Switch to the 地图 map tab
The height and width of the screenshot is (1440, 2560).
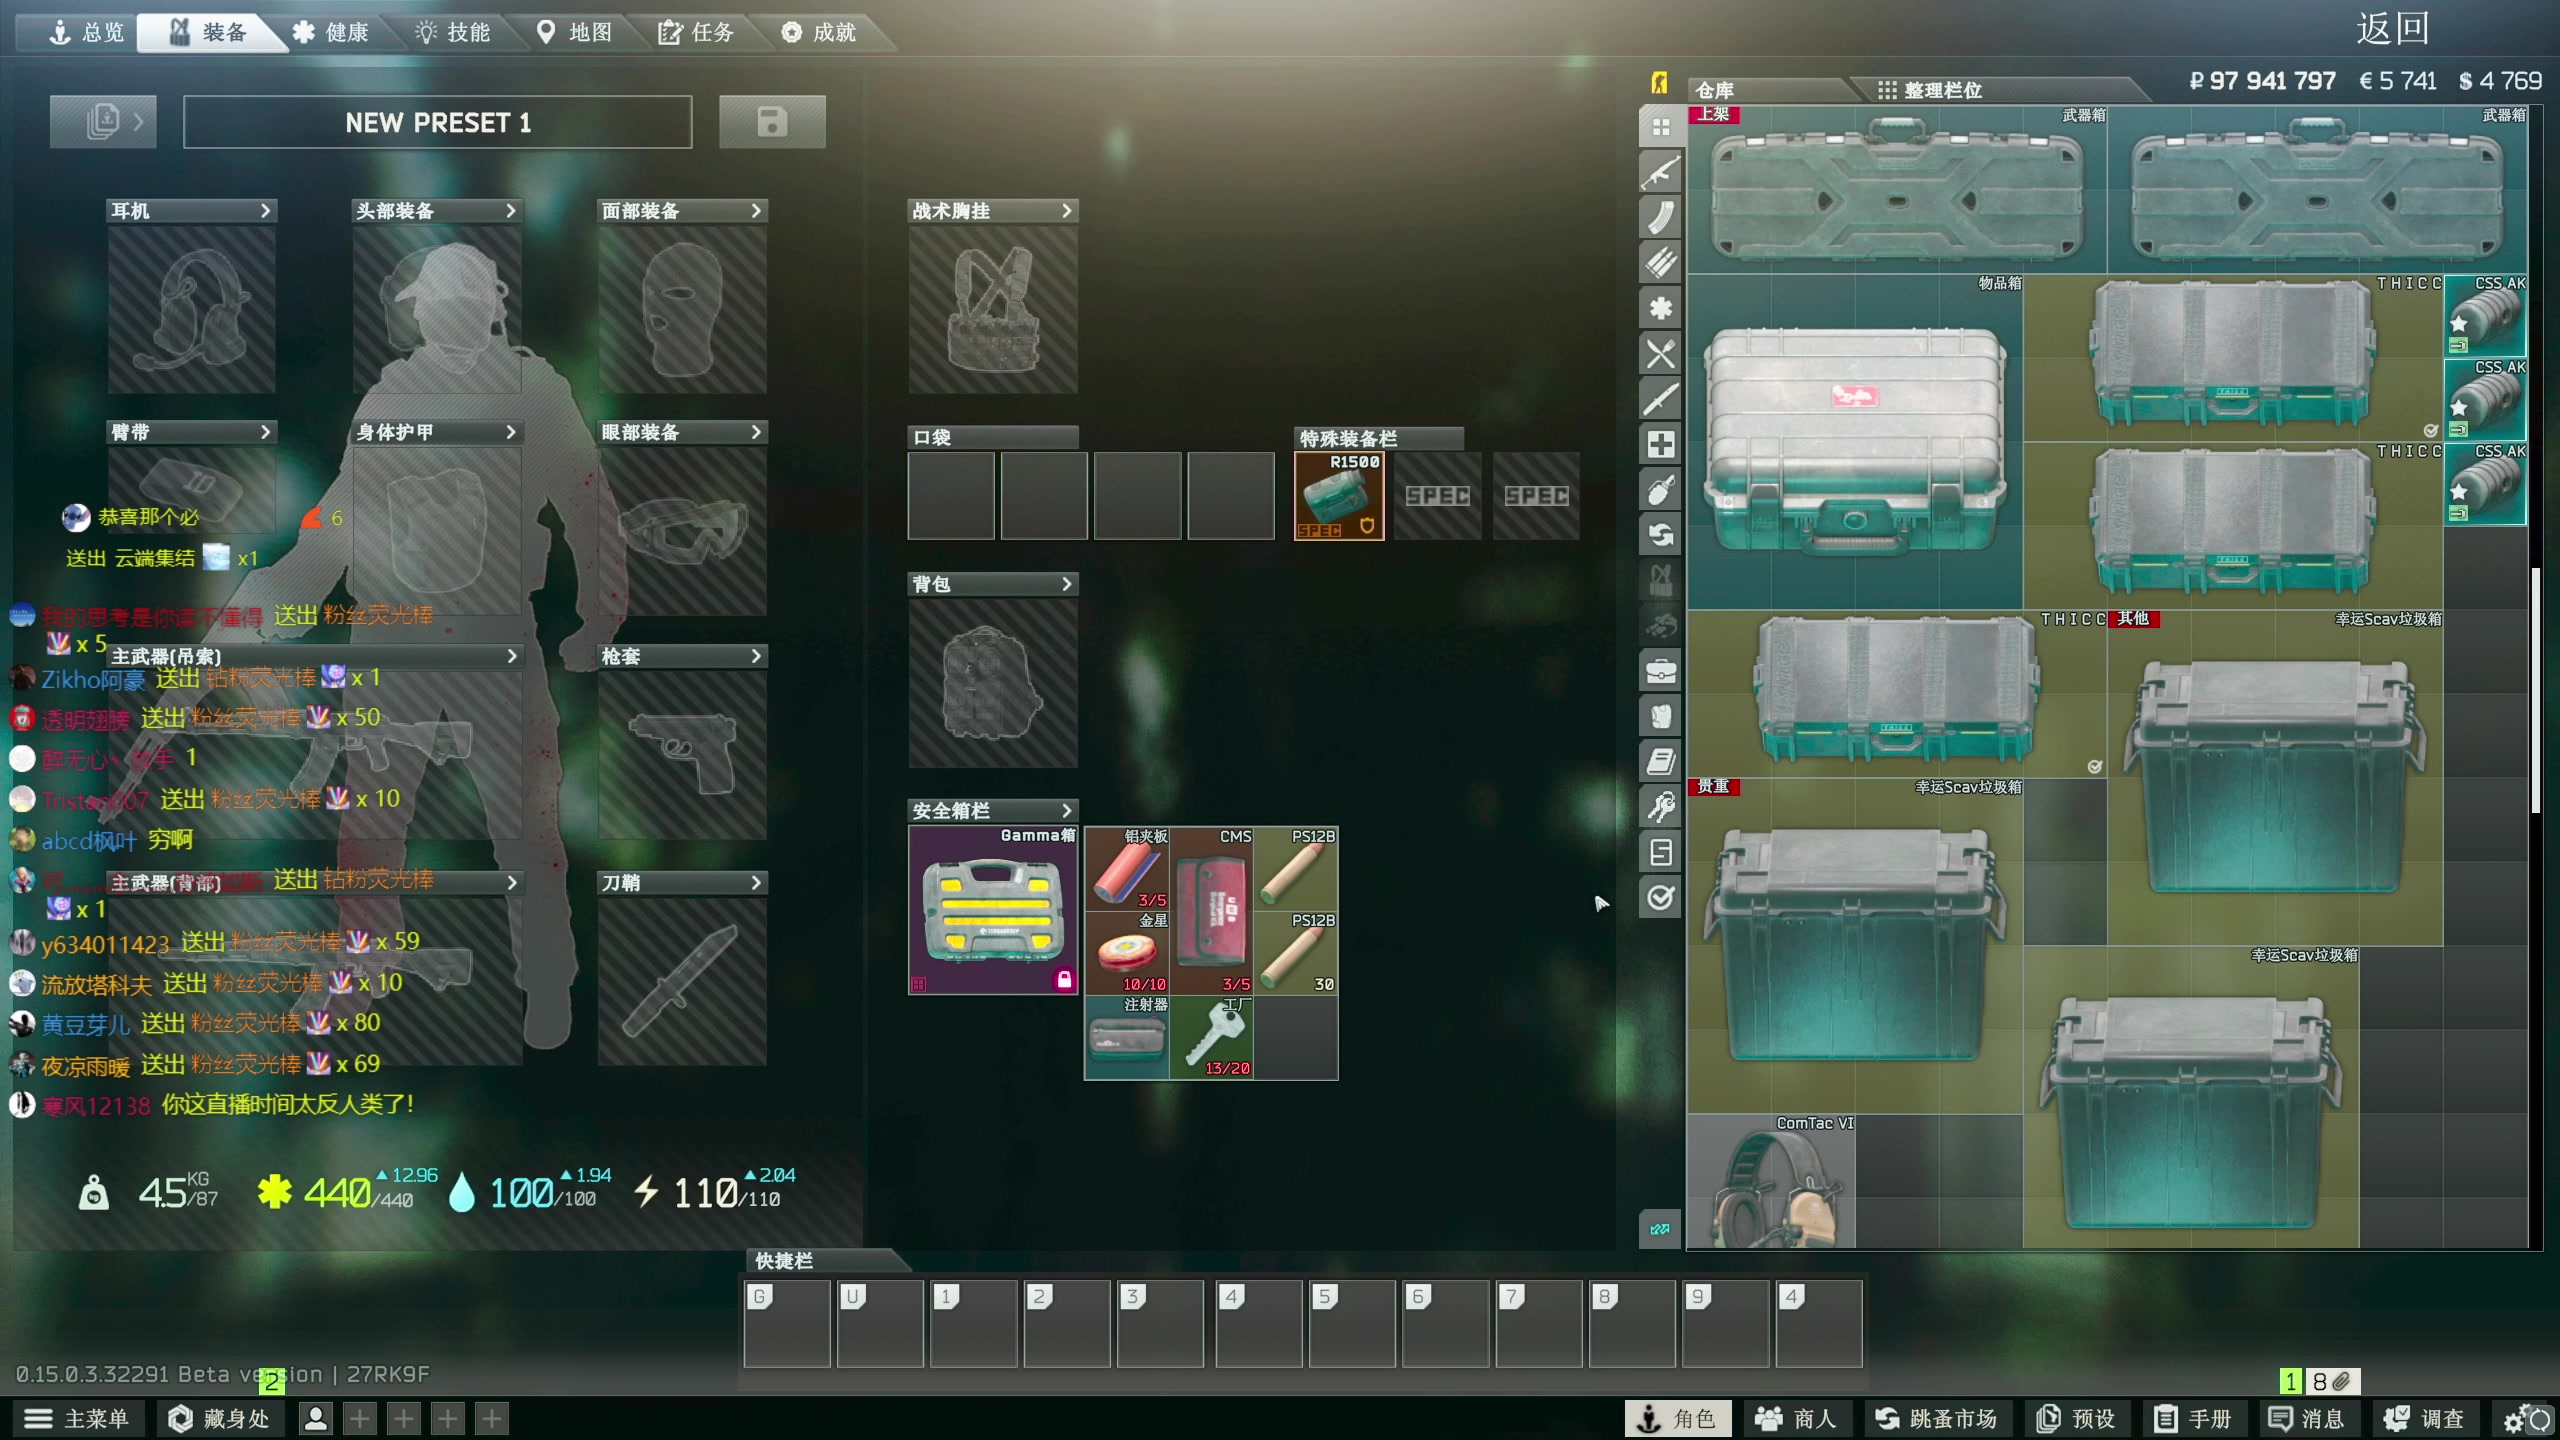574,33
